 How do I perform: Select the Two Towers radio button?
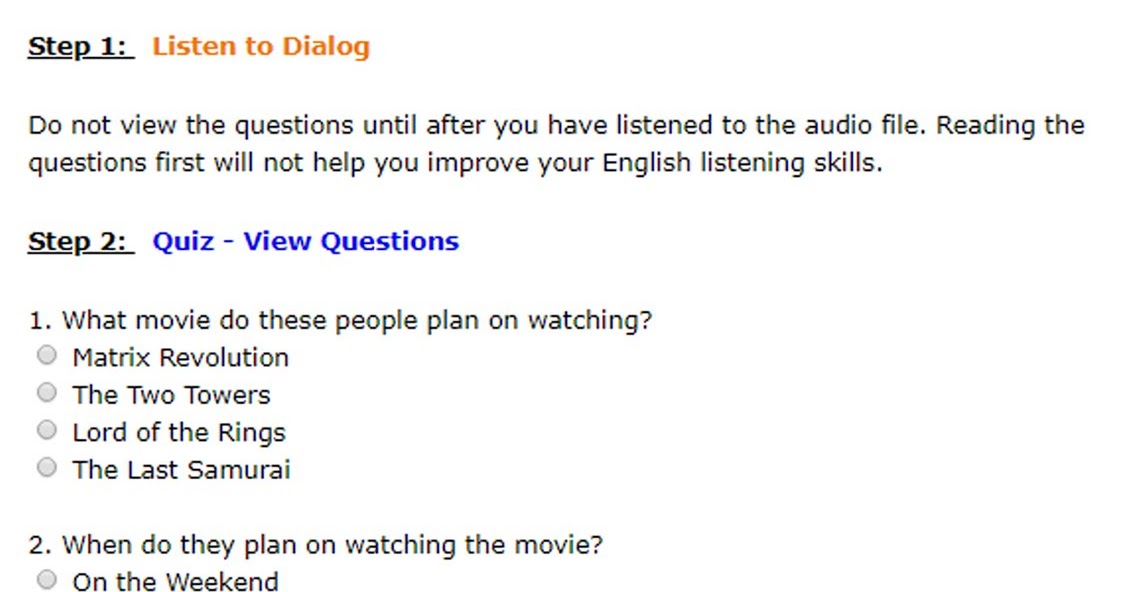pos(46,392)
